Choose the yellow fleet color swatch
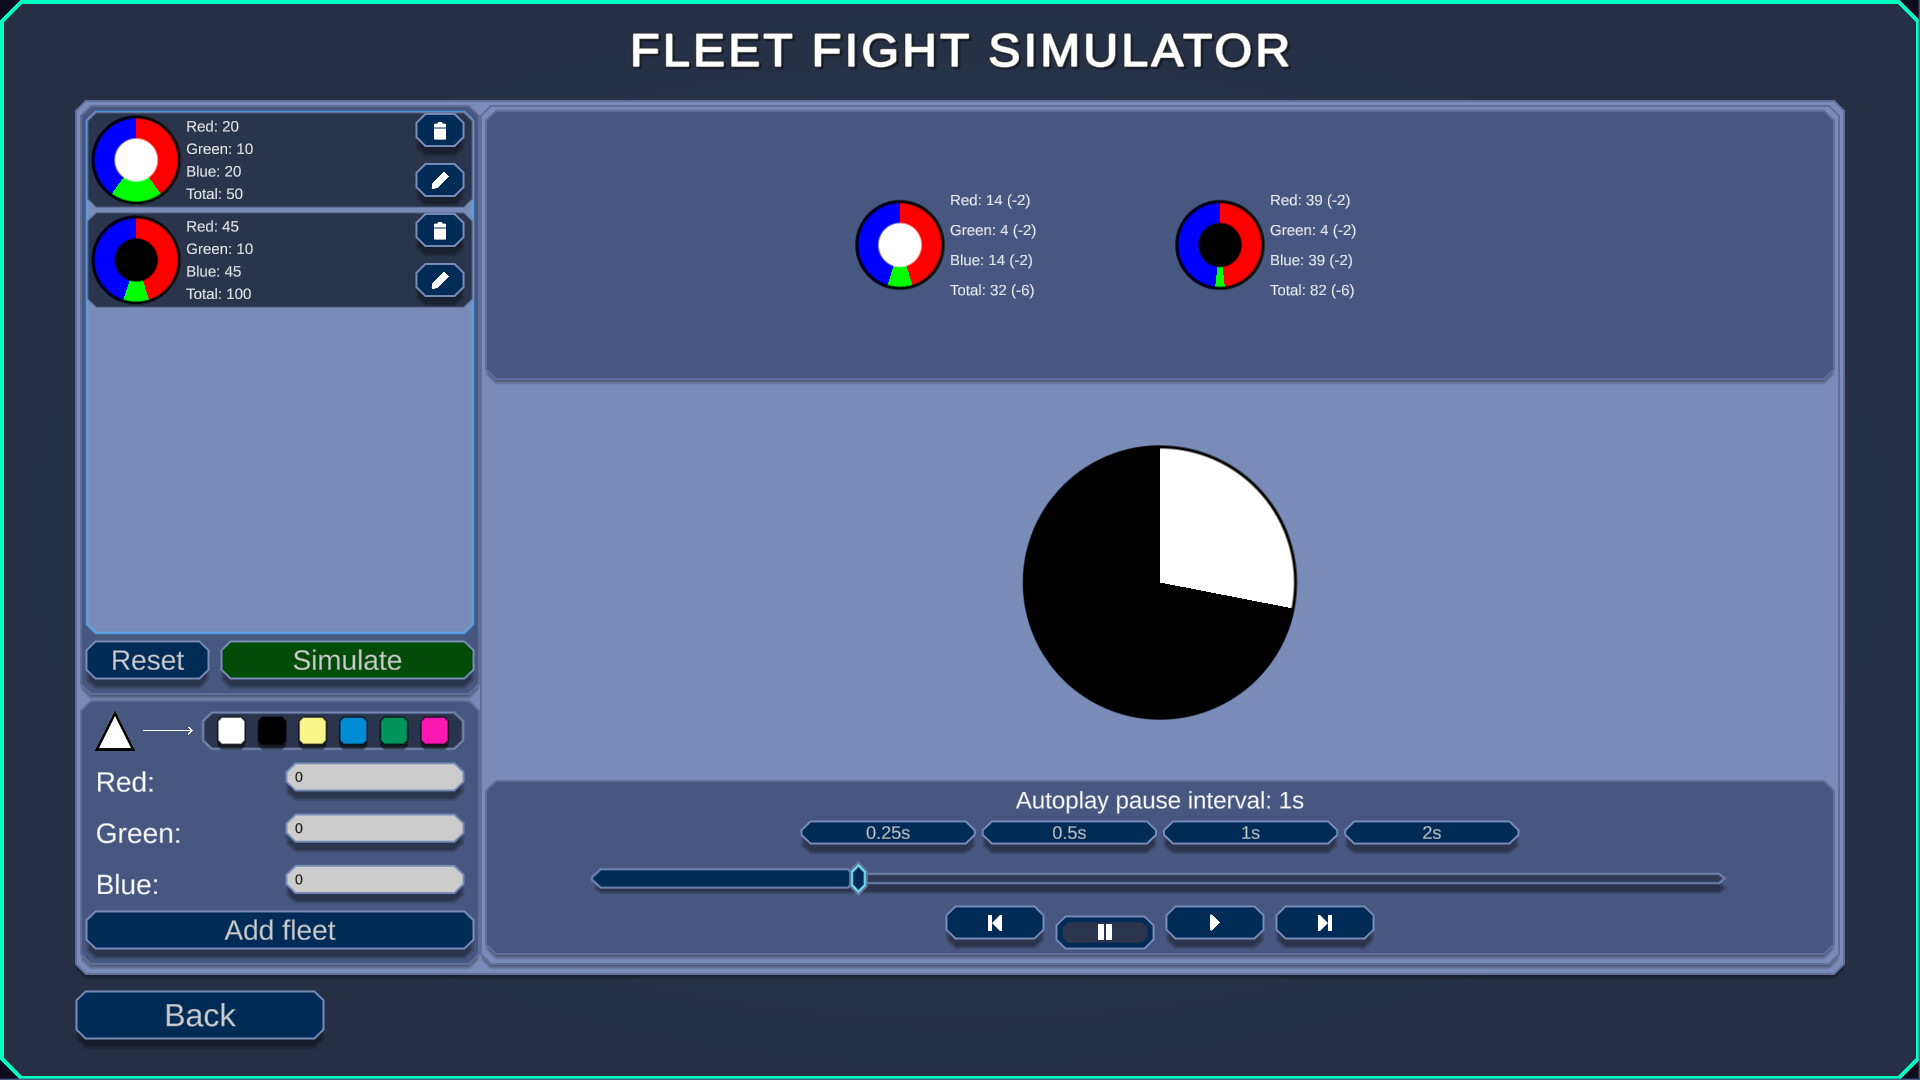Viewport: 1920px width, 1080px height. click(313, 731)
